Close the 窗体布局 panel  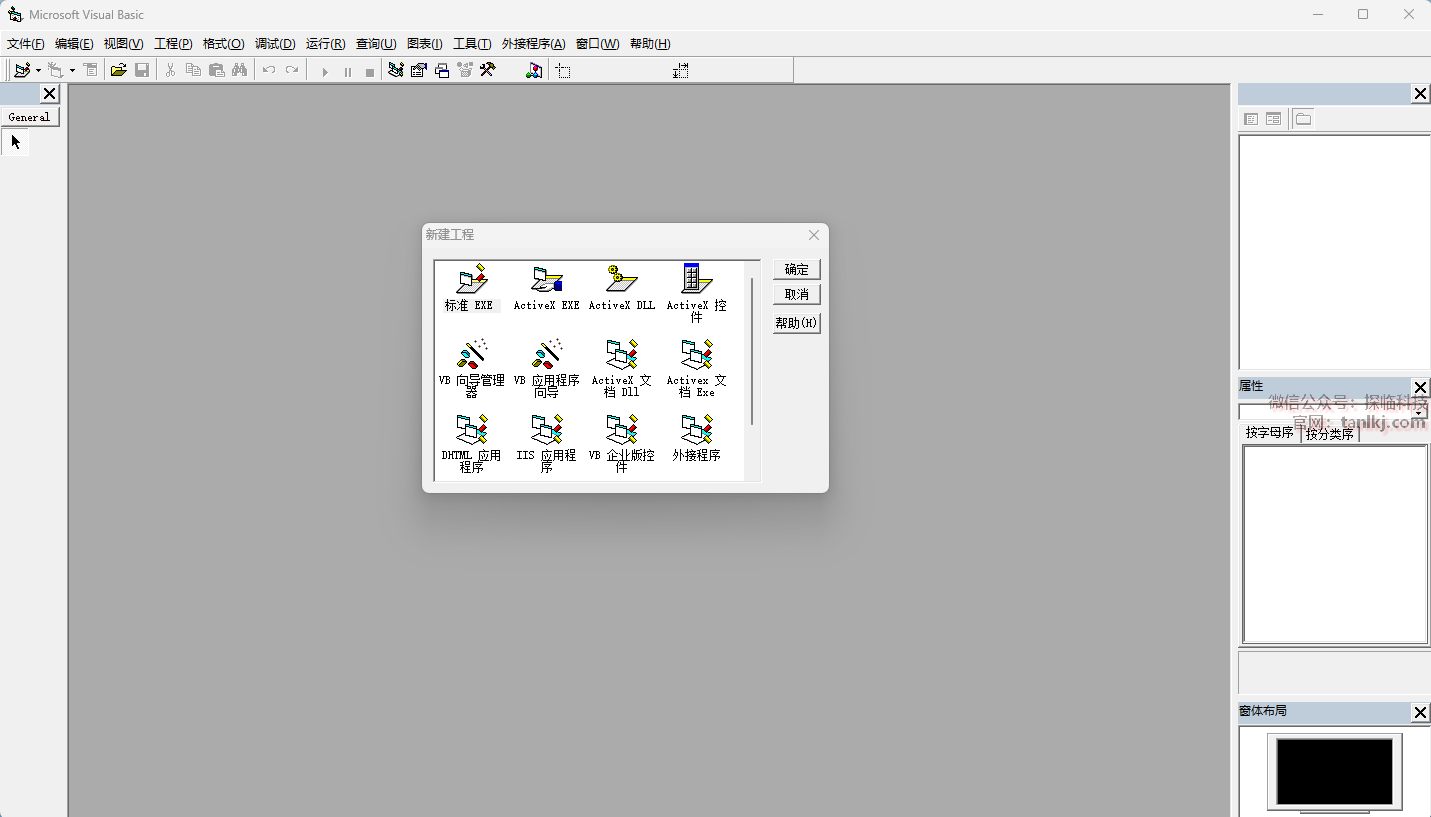click(1420, 712)
